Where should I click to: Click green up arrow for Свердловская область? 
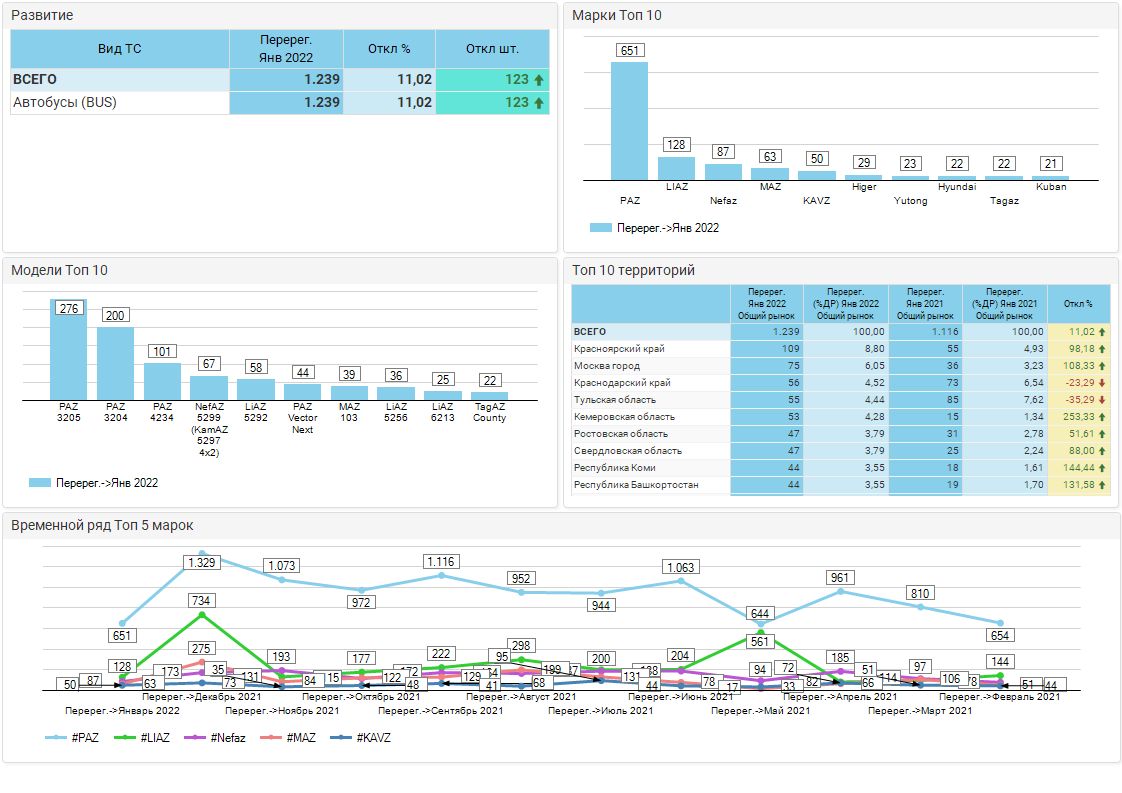[x=1101, y=451]
